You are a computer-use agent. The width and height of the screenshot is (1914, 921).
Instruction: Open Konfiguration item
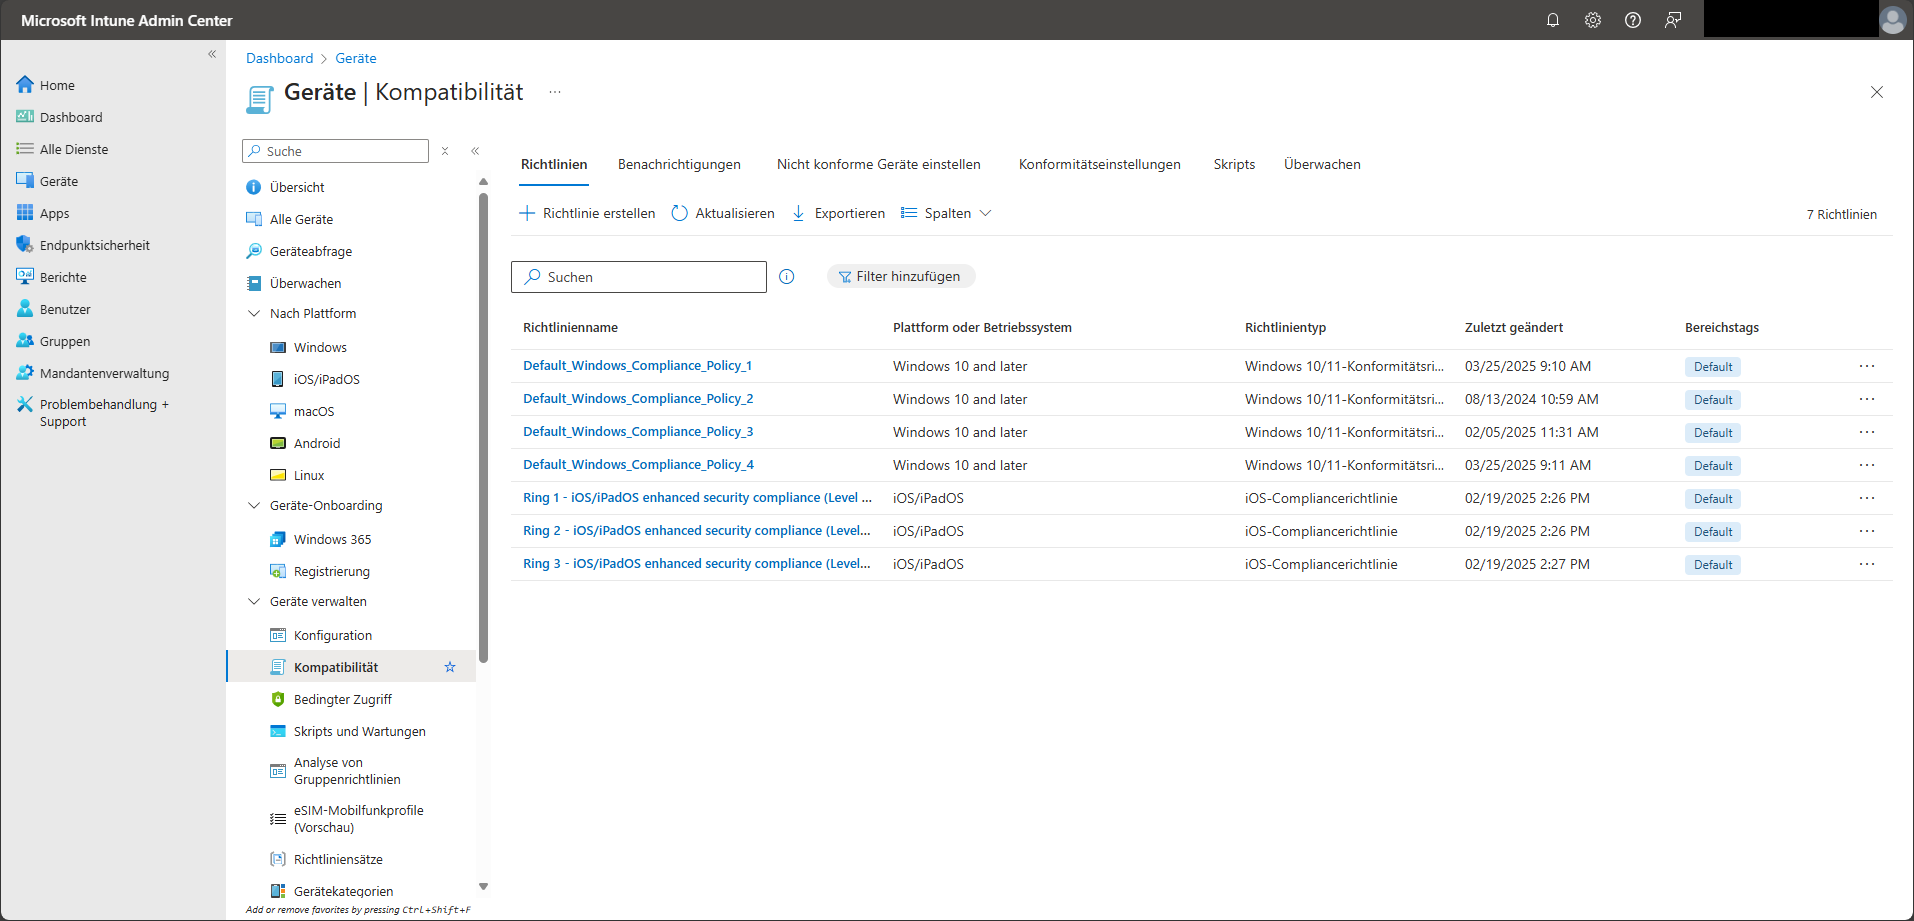(x=333, y=635)
